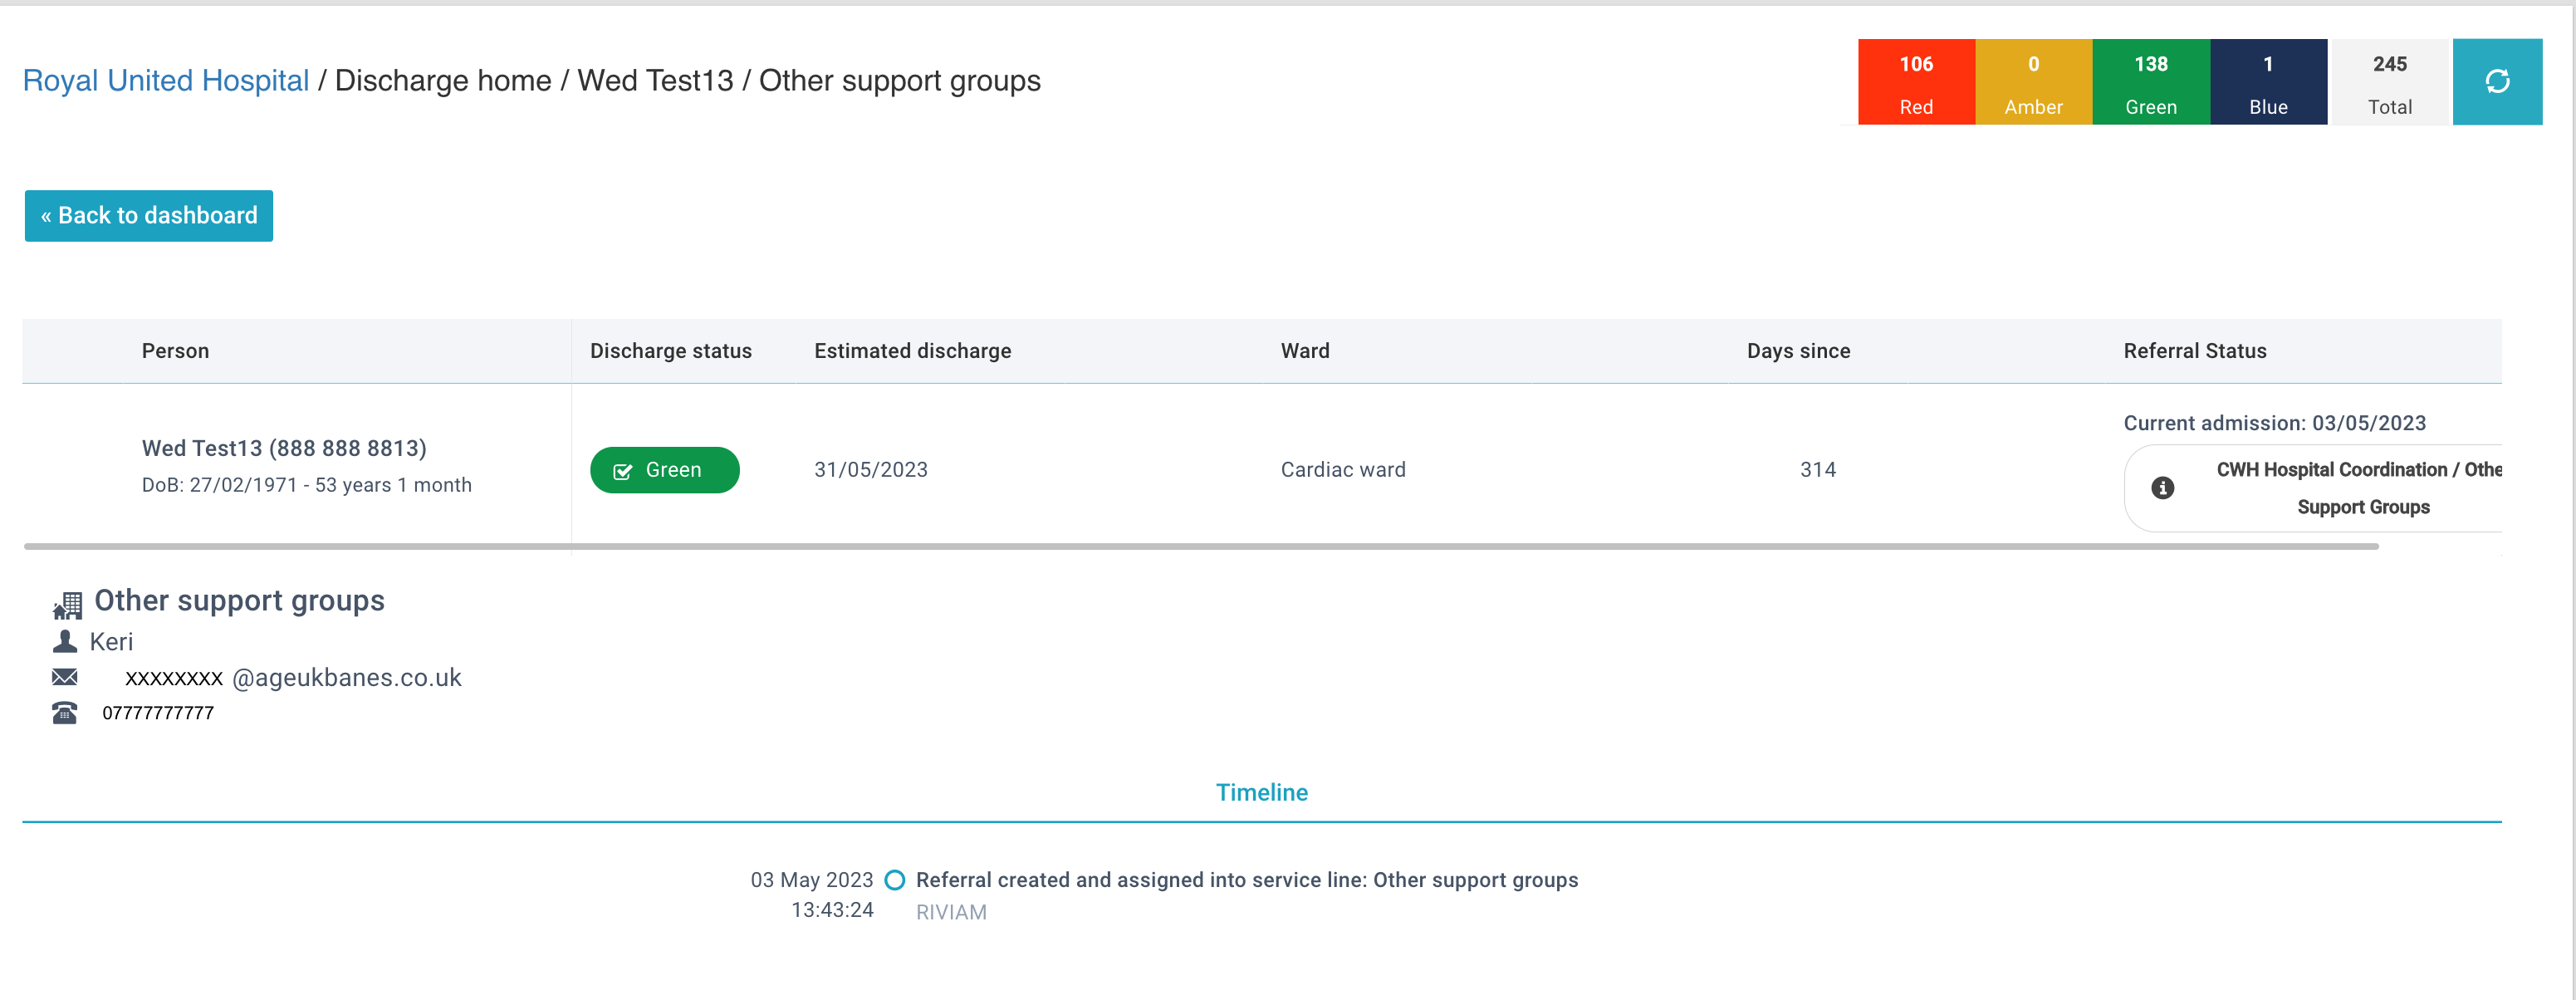
Task: Click the building icon beside Other support groups
Action: click(x=67, y=604)
